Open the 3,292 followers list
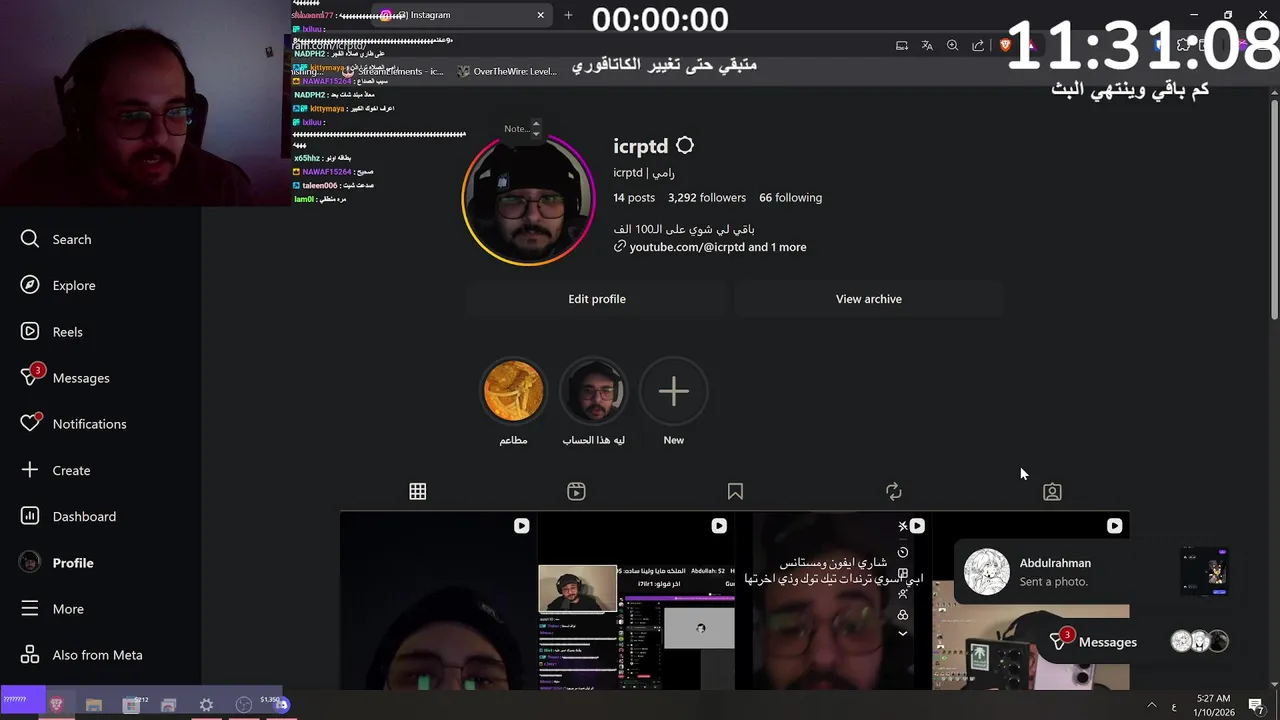This screenshot has height=720, width=1280. pos(707,198)
